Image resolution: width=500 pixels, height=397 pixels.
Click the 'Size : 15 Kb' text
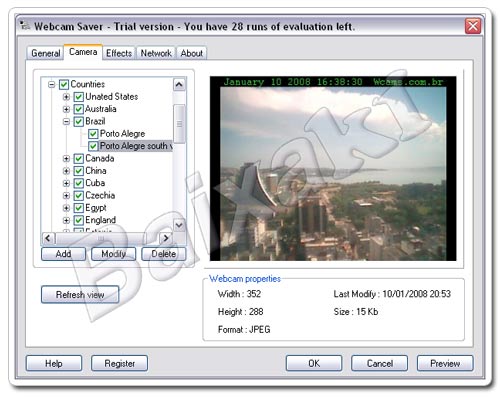356,312
